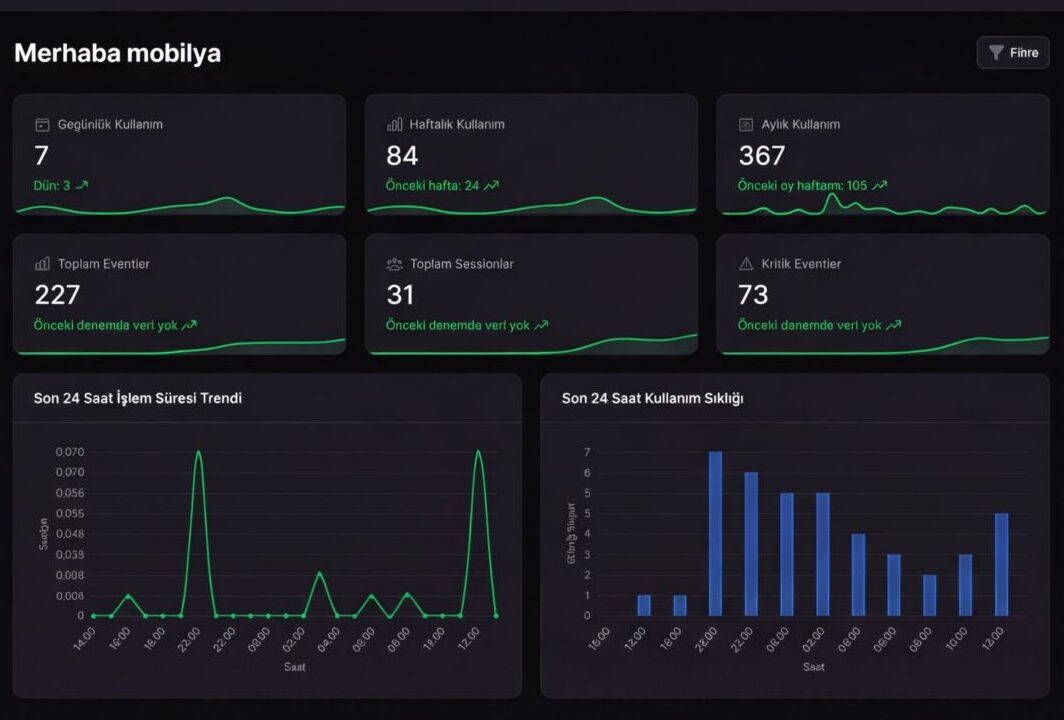Open the Günlük Kullanım card showing 7

point(179,154)
